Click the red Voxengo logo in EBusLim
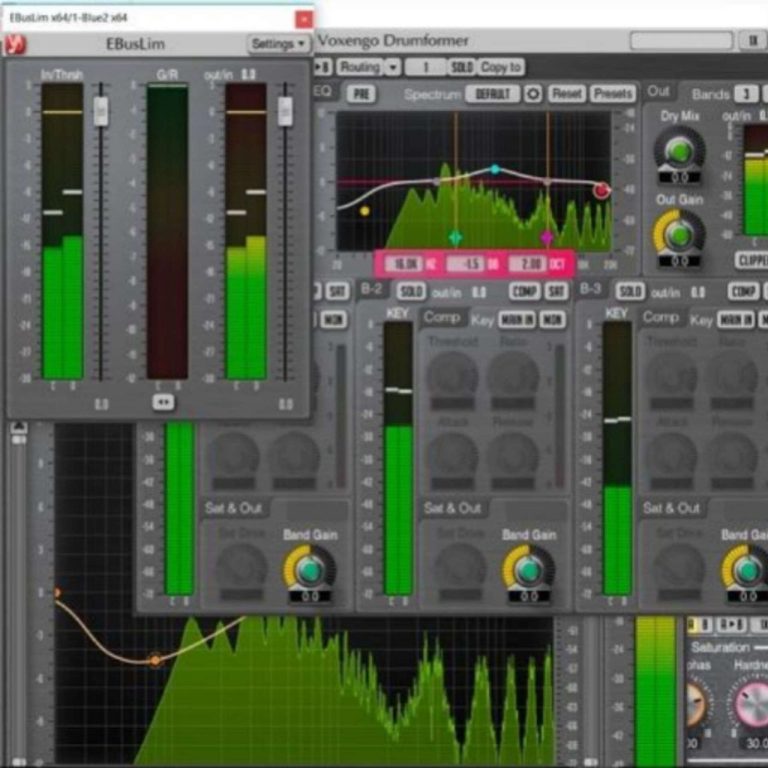This screenshot has height=768, width=768. (x=15, y=45)
